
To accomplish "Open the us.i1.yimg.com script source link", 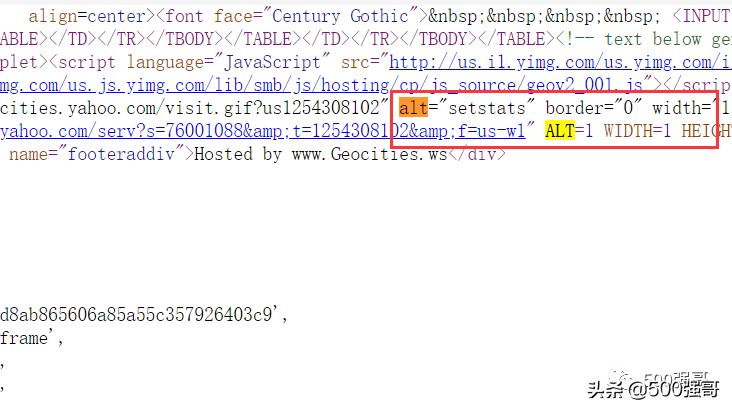I will pyautogui.click(x=560, y=62).
